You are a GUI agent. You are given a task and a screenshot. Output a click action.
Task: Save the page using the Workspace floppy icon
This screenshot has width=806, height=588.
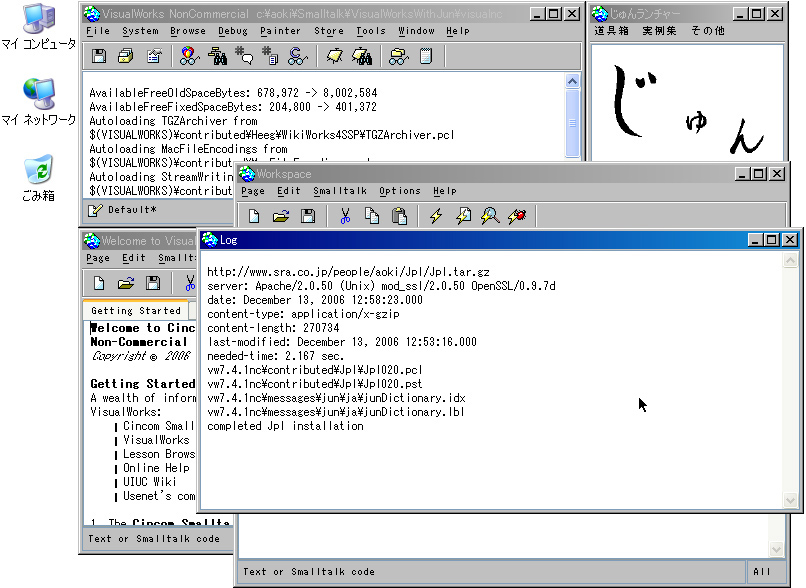(308, 216)
